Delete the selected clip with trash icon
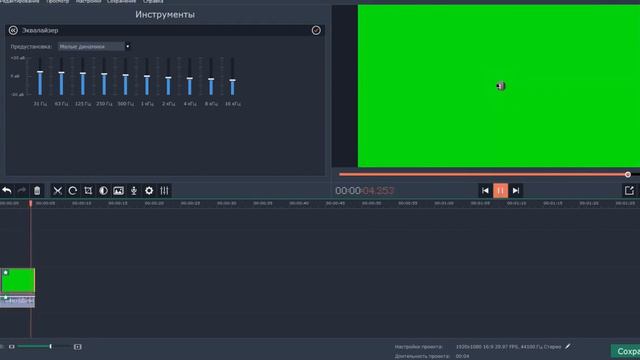Viewport: 640px width, 360px height. 37,191
